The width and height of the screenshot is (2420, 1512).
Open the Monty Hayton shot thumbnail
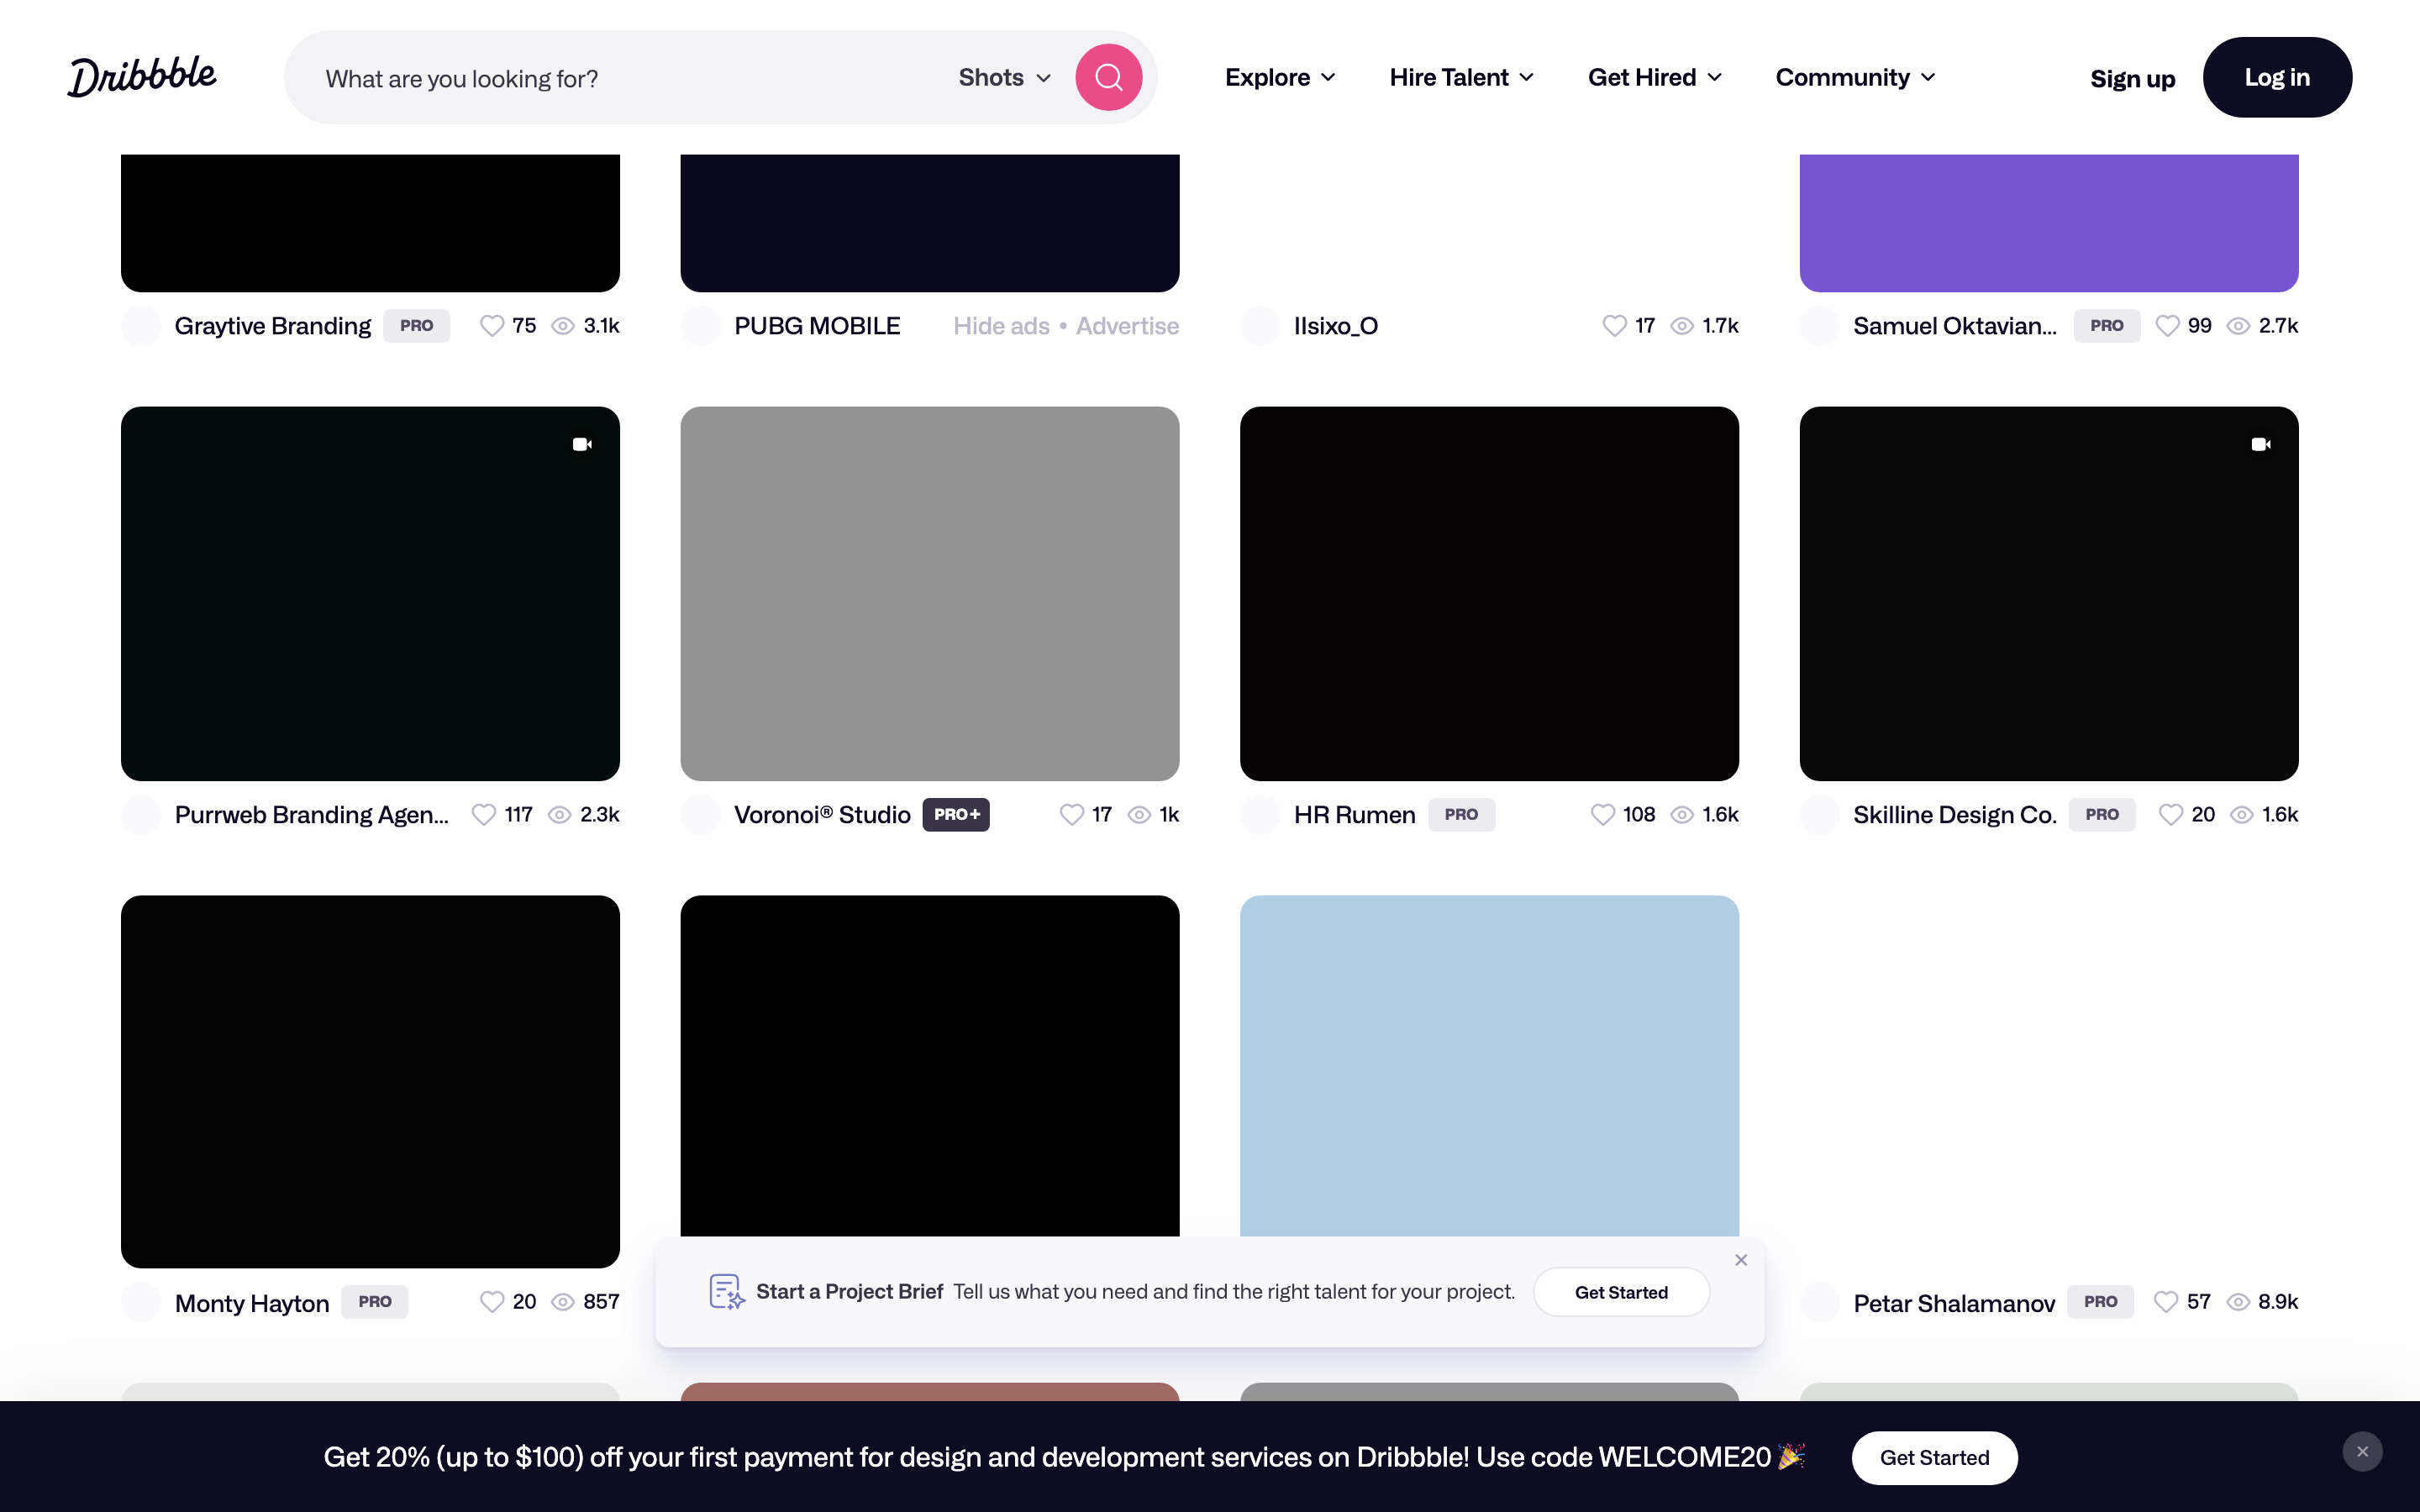370,1081
